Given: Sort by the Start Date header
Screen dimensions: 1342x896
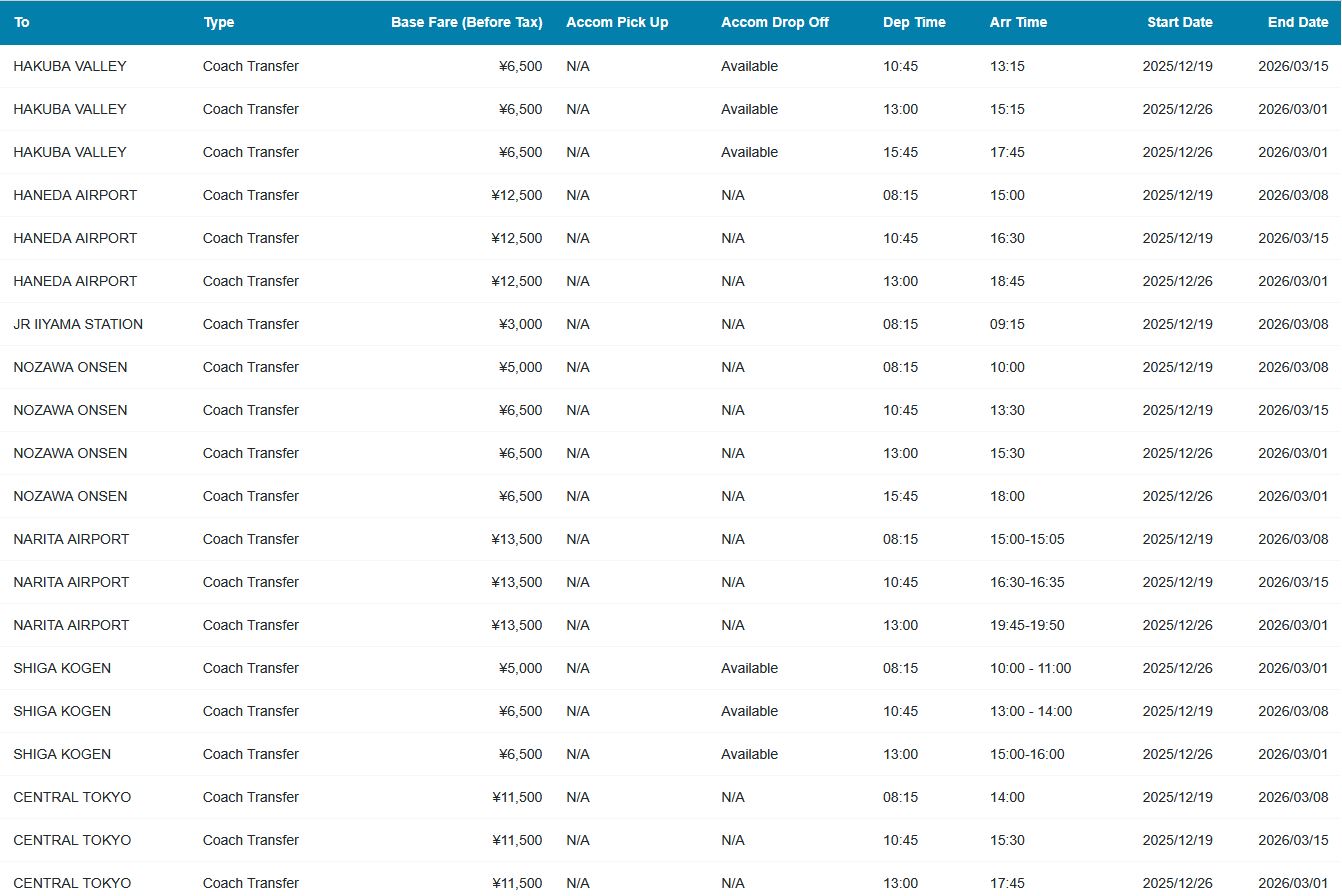Looking at the screenshot, I should click(x=1179, y=22).
